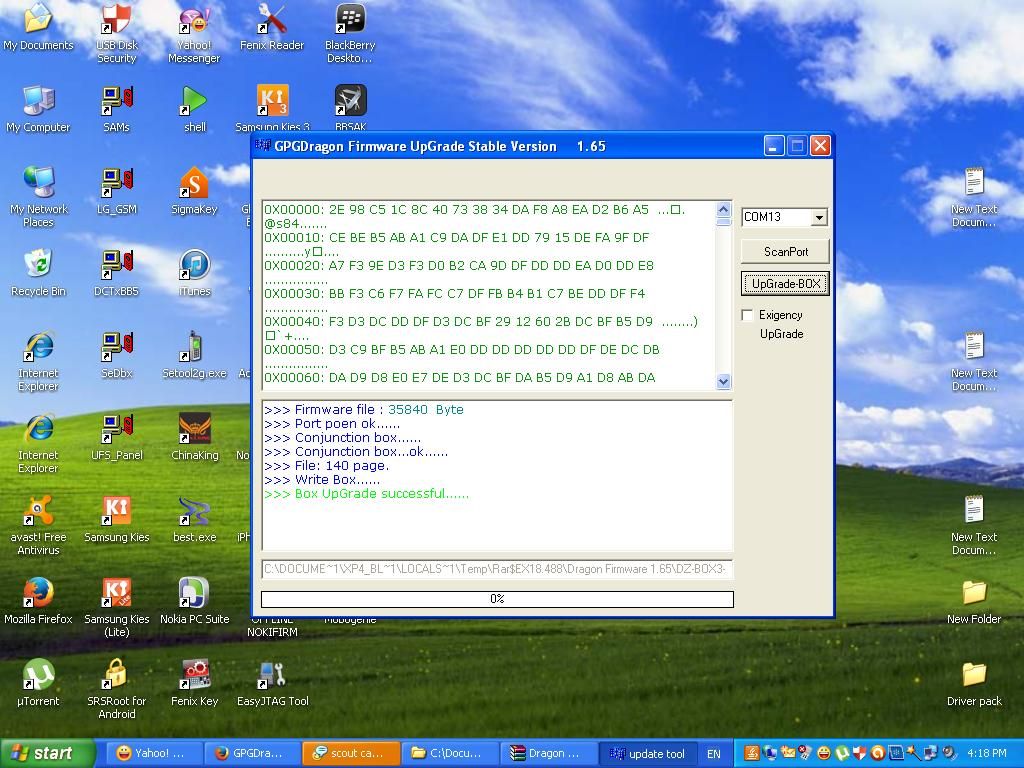
Task: Select the SRSRoot for Android icon
Action: (x=116, y=689)
